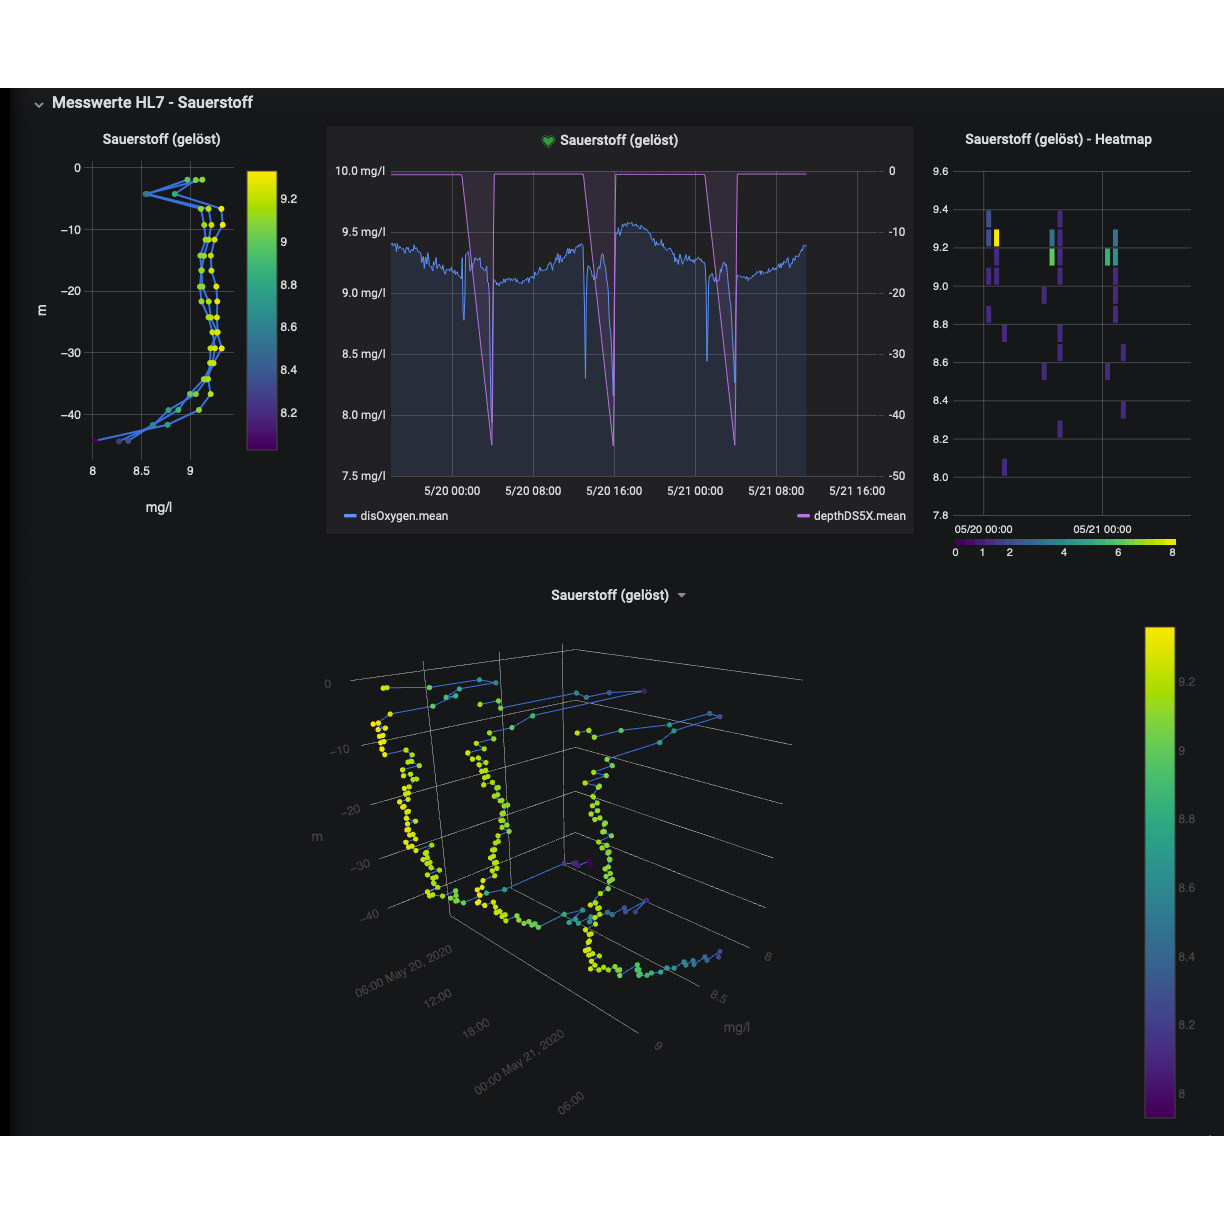The width and height of the screenshot is (1224, 1224).
Task: Click the large colorbar beside the 3D plot
Action: pos(1159,870)
